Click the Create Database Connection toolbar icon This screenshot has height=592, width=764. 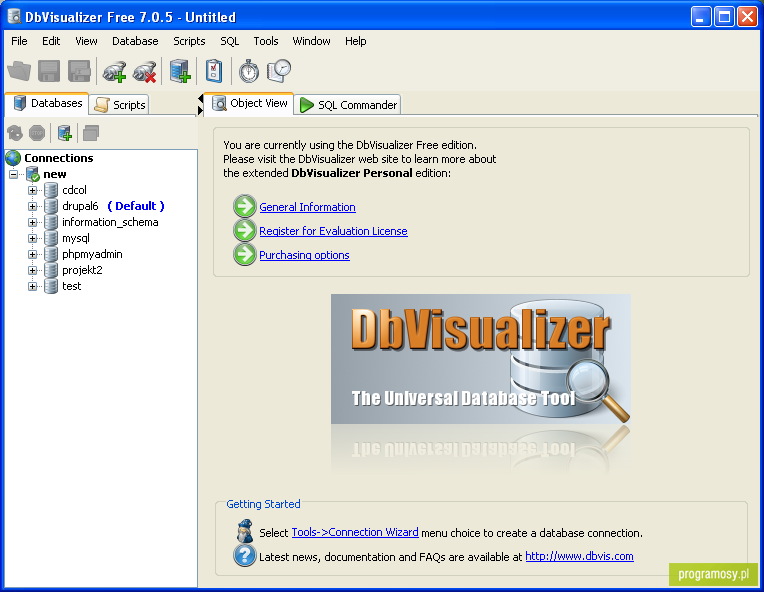180,71
